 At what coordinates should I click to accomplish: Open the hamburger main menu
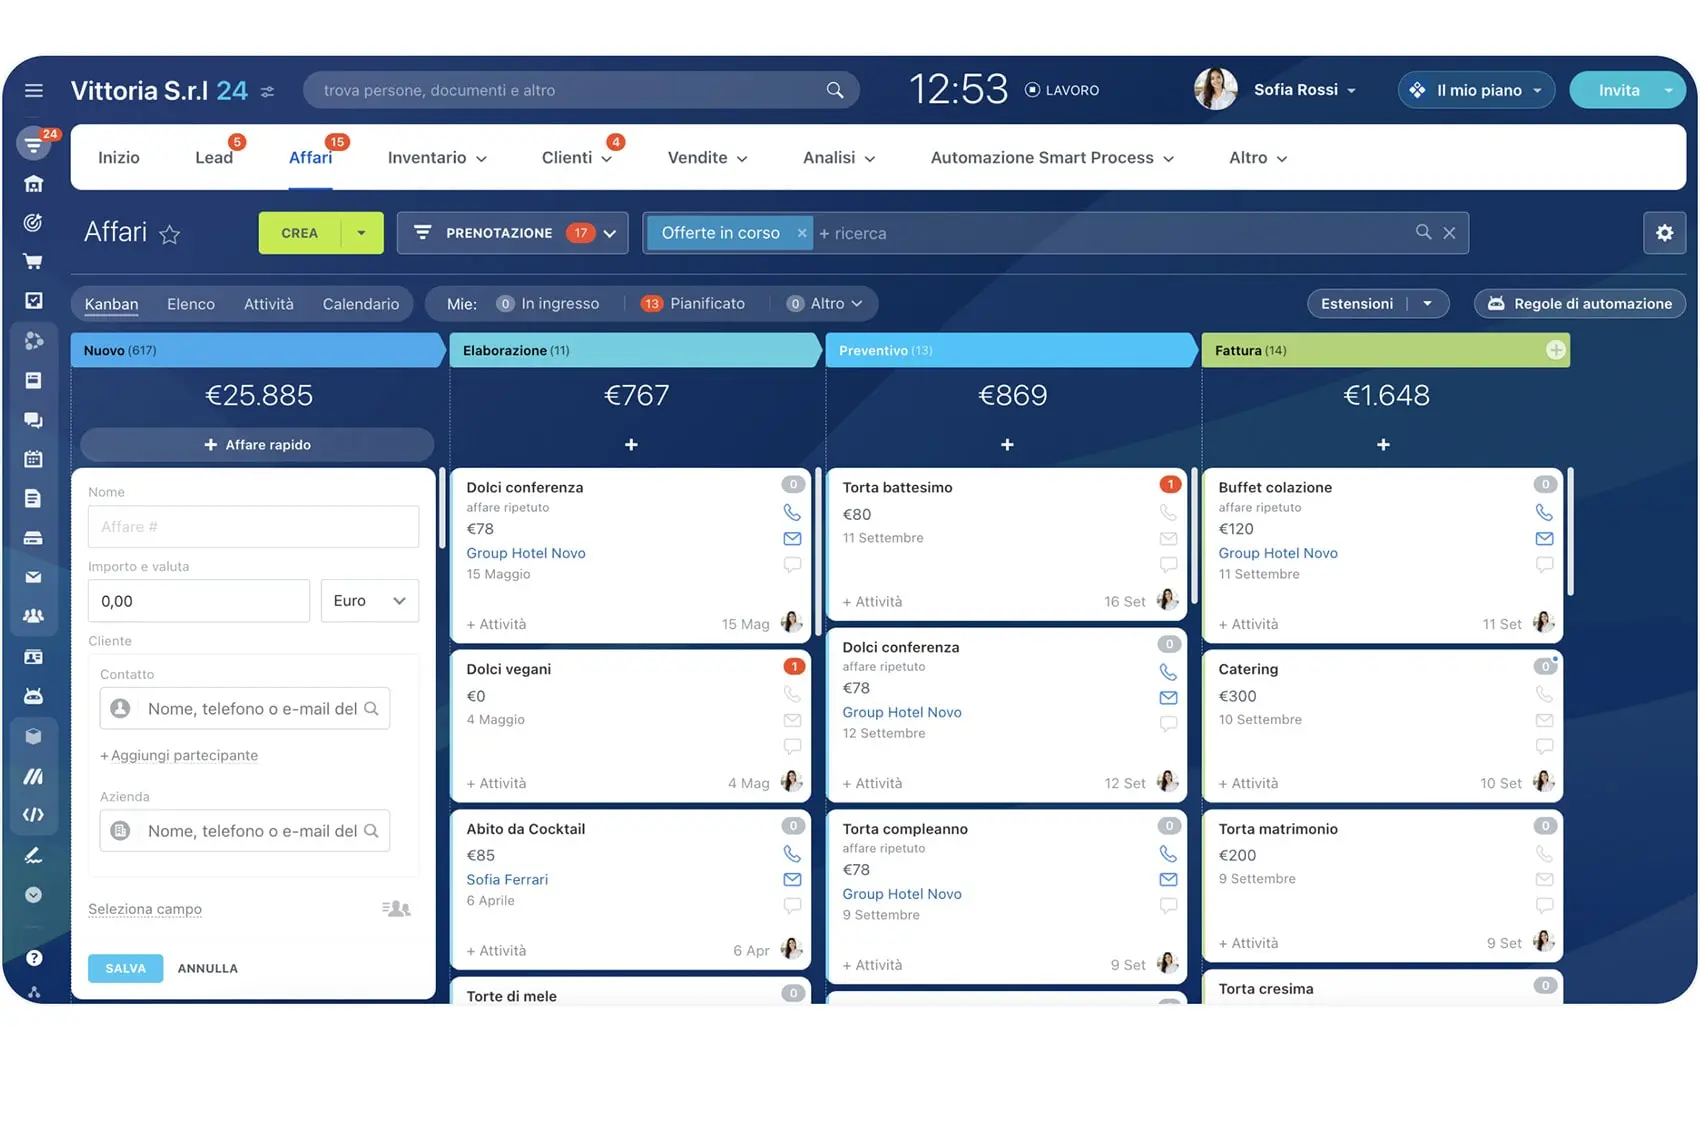pos(33,91)
